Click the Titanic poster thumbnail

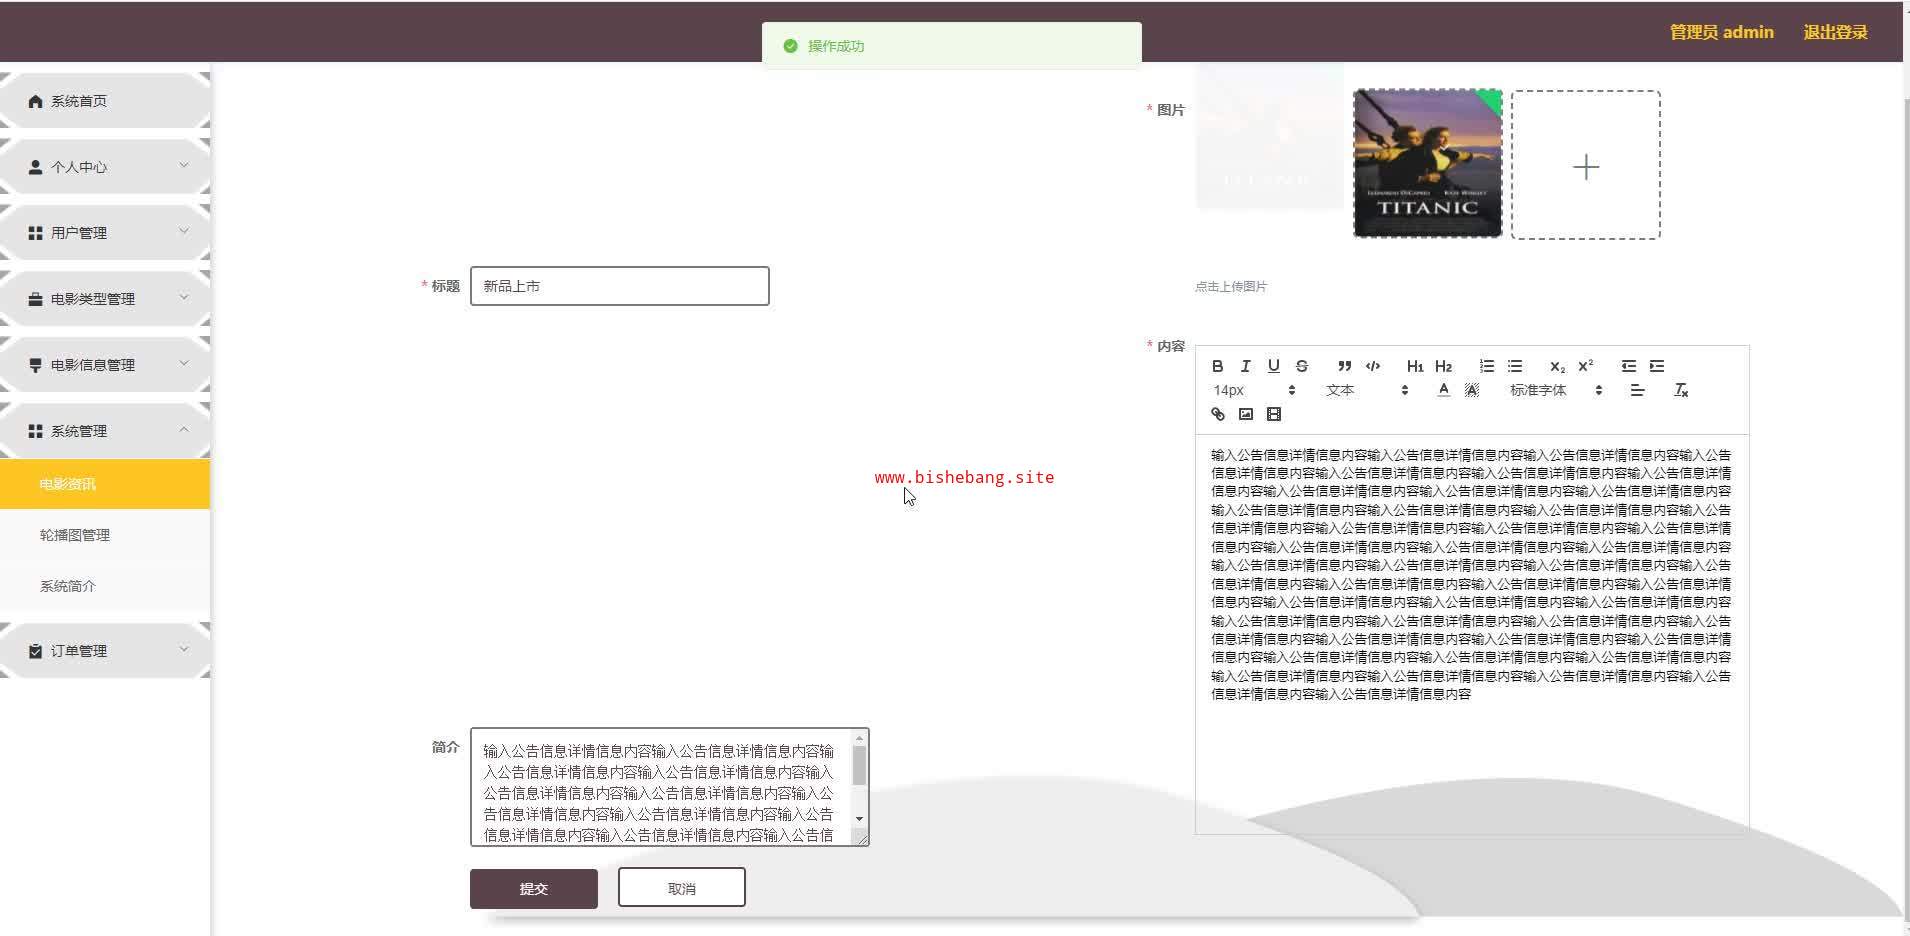point(1428,164)
